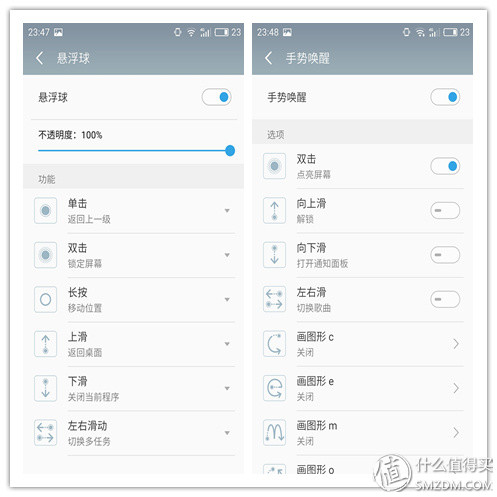Set the 不透明度 slider on its track
The height and width of the screenshot is (497, 497).
point(136,151)
